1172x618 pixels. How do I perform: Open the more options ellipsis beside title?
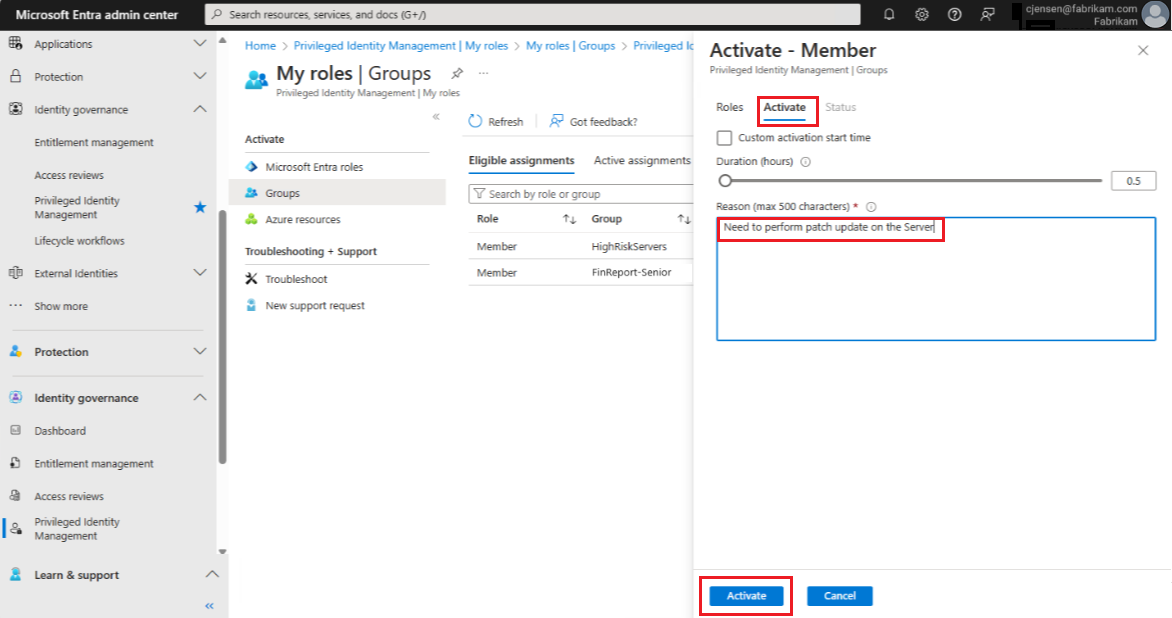coord(484,73)
